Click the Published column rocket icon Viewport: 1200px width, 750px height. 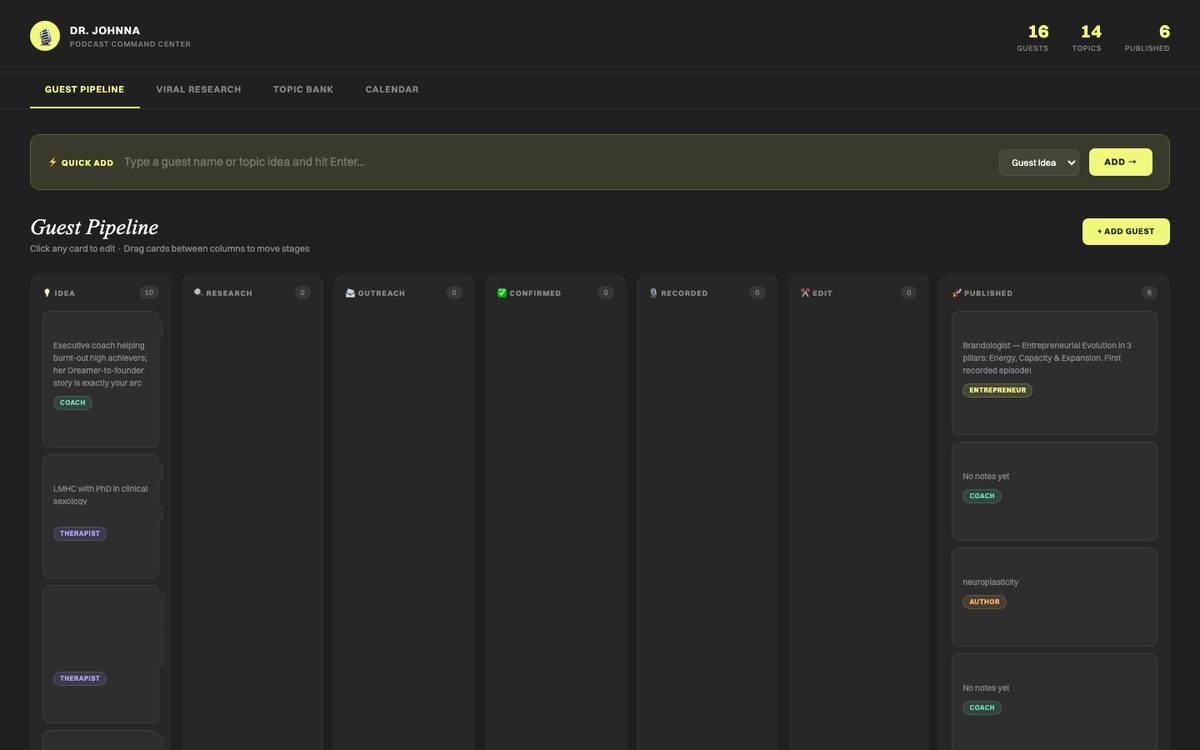tap(957, 293)
